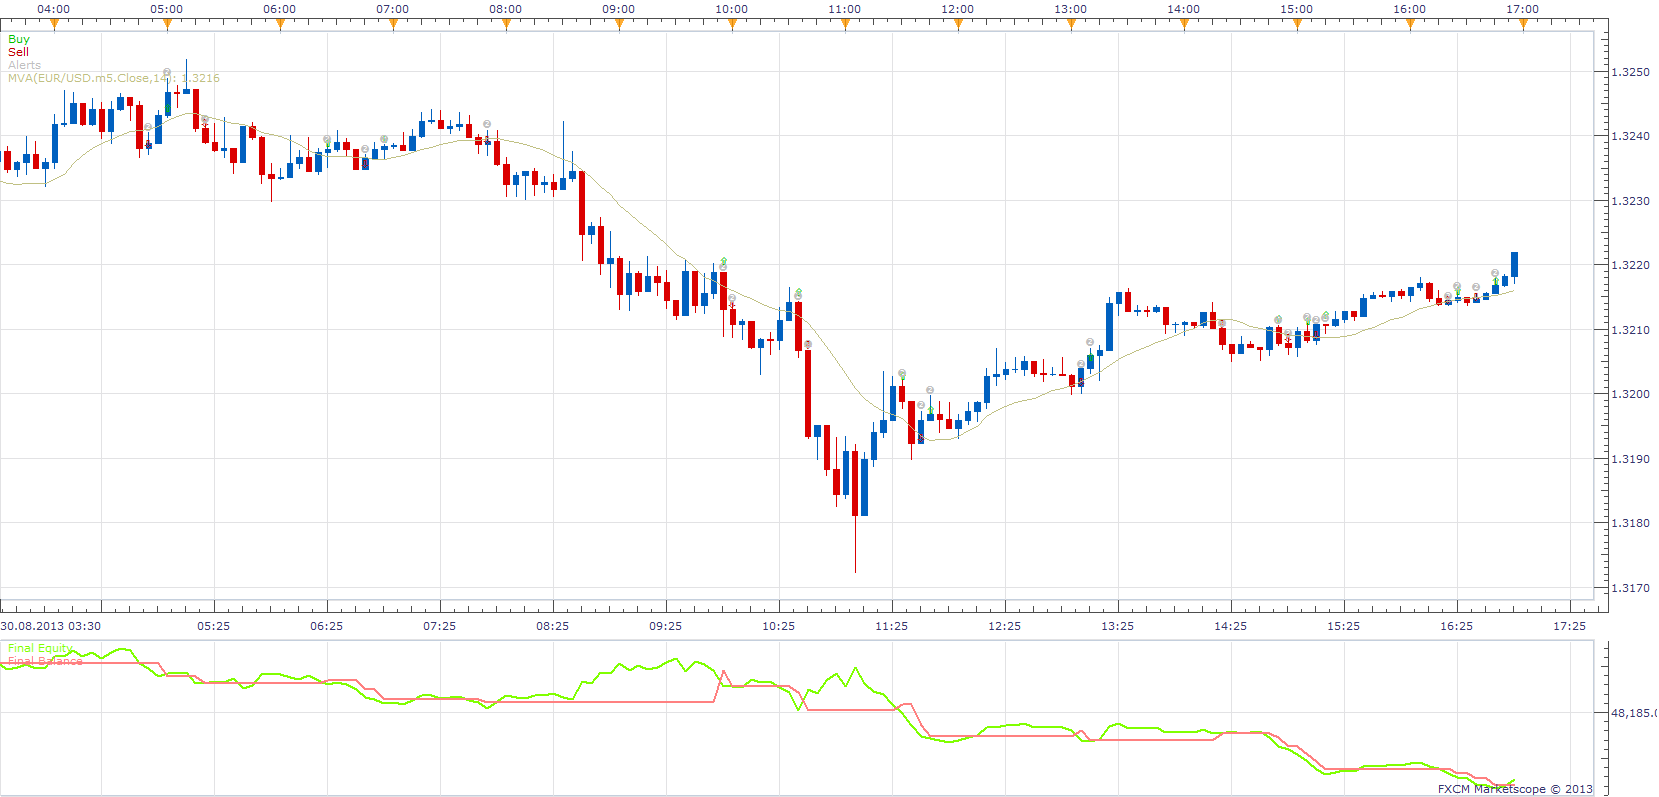Click the 1.3250 price axis label
The height and width of the screenshot is (797, 1659).
coord(1631,72)
